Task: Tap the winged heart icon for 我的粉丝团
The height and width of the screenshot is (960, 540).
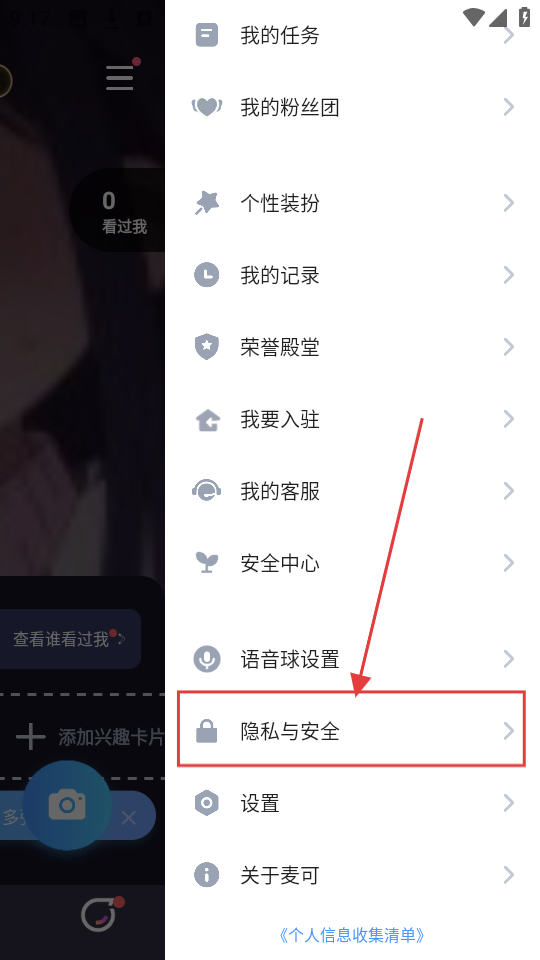Action: 206,107
